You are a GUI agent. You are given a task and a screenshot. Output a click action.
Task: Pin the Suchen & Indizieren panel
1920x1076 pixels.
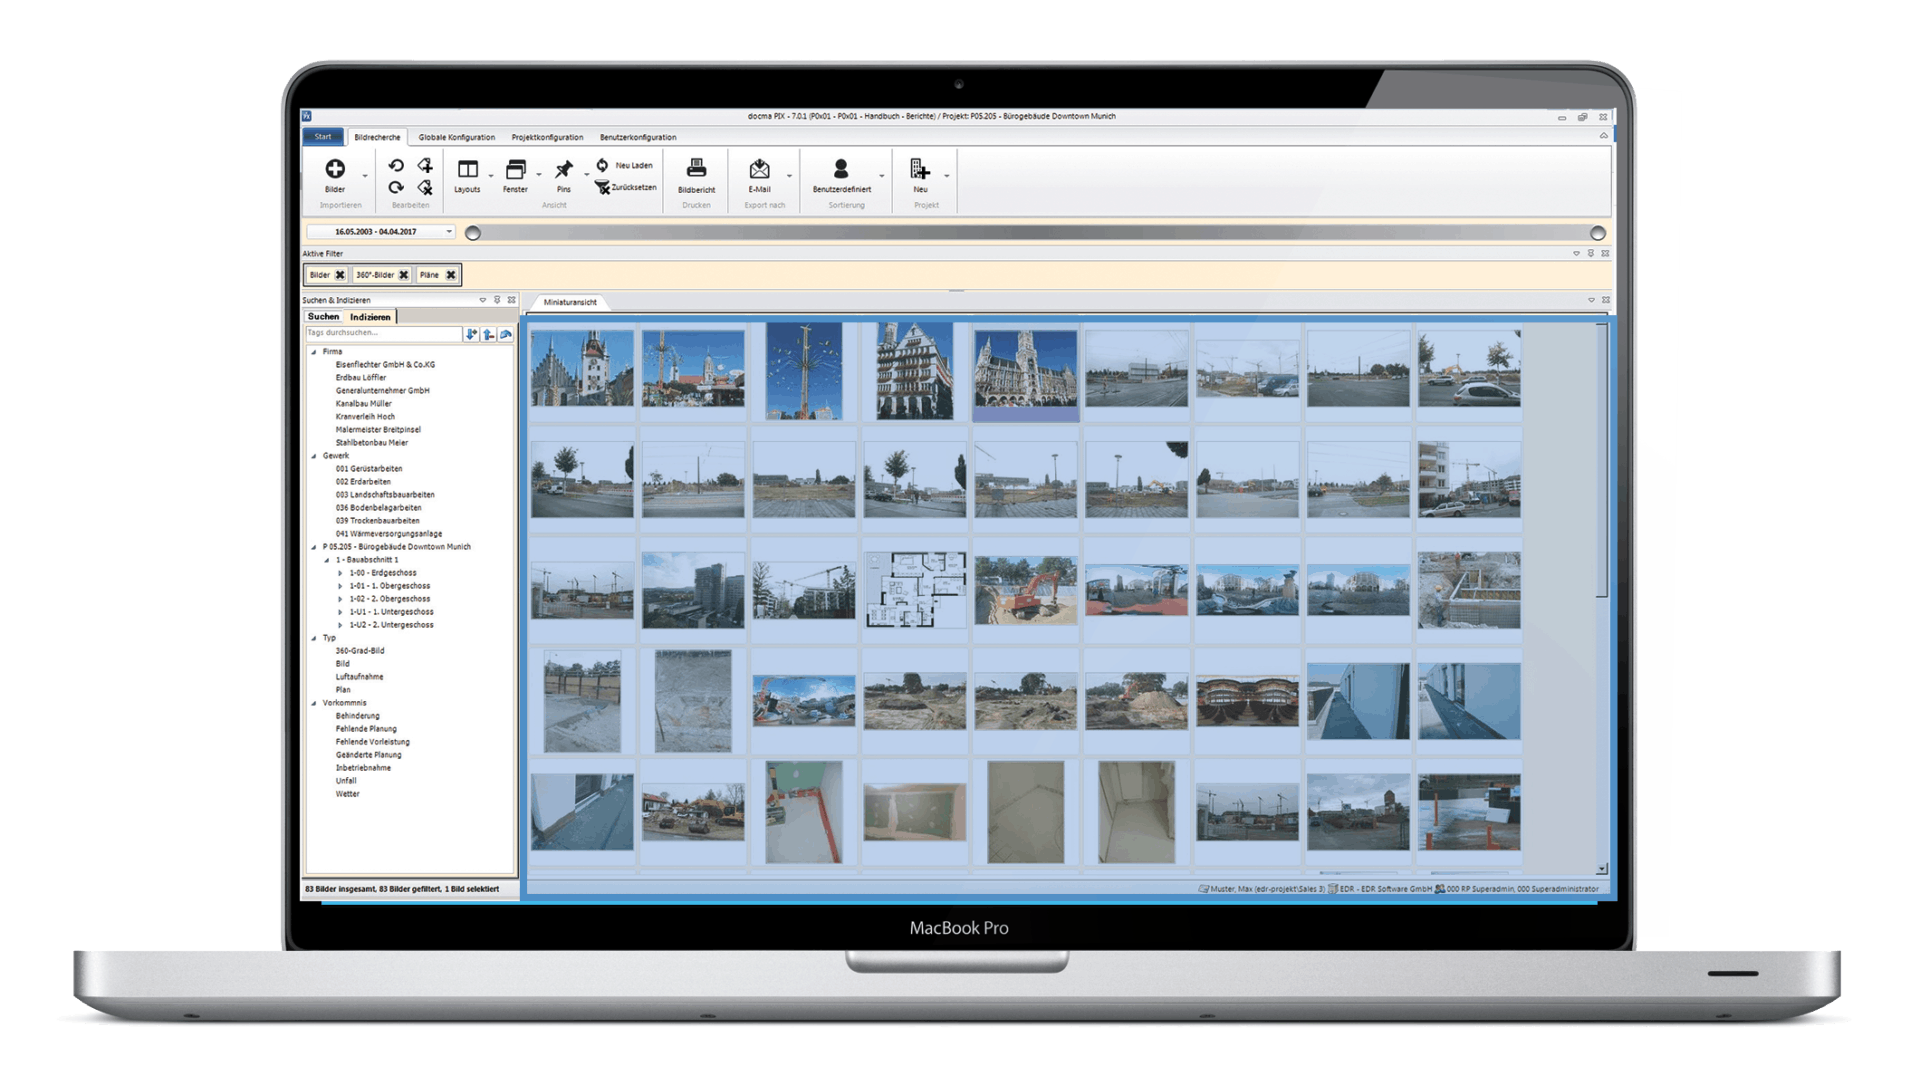[x=497, y=300]
